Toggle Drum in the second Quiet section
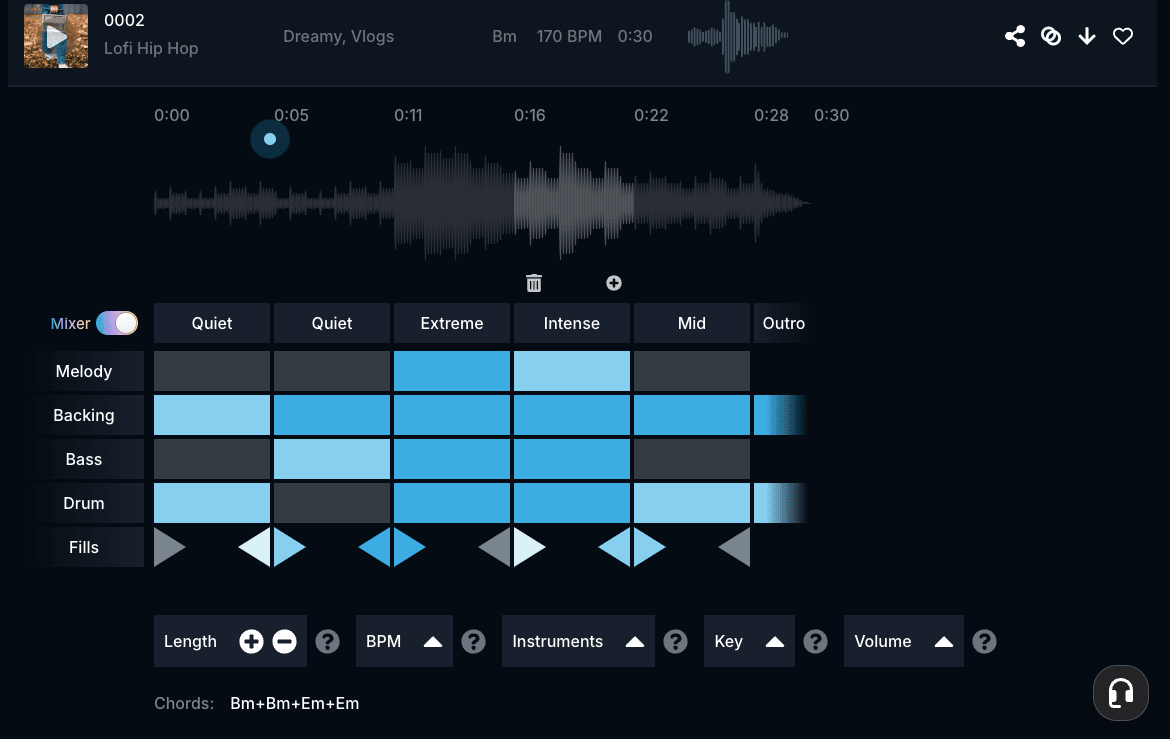1170x739 pixels. point(332,503)
